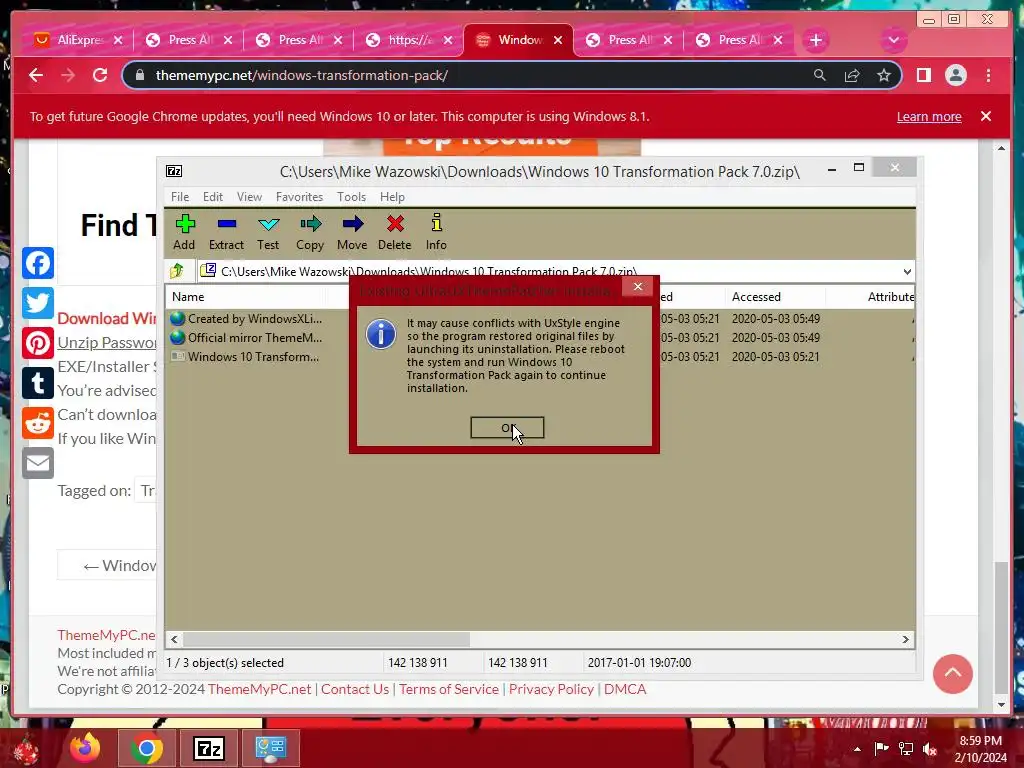1024x768 pixels.
Task: Open Terms of Service link
Action: tap(449, 689)
